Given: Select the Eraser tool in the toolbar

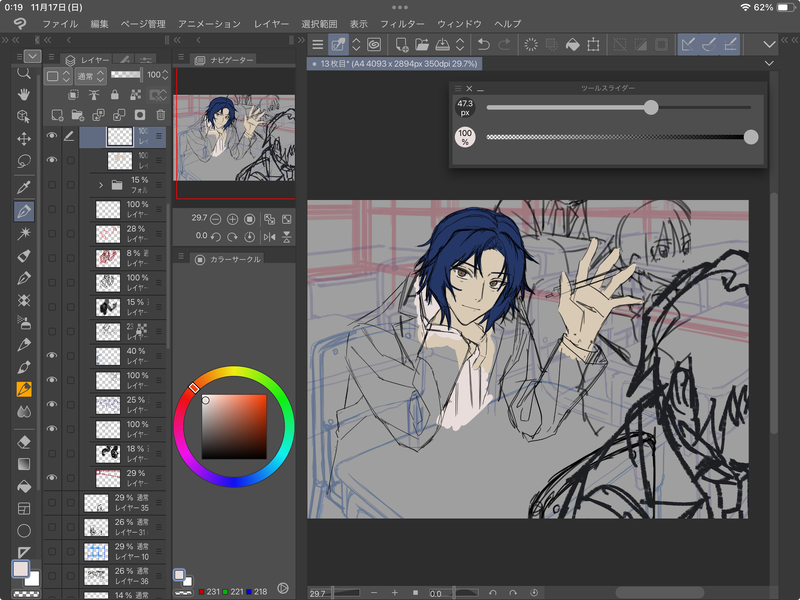Looking at the screenshot, I should pyautogui.click(x=23, y=442).
